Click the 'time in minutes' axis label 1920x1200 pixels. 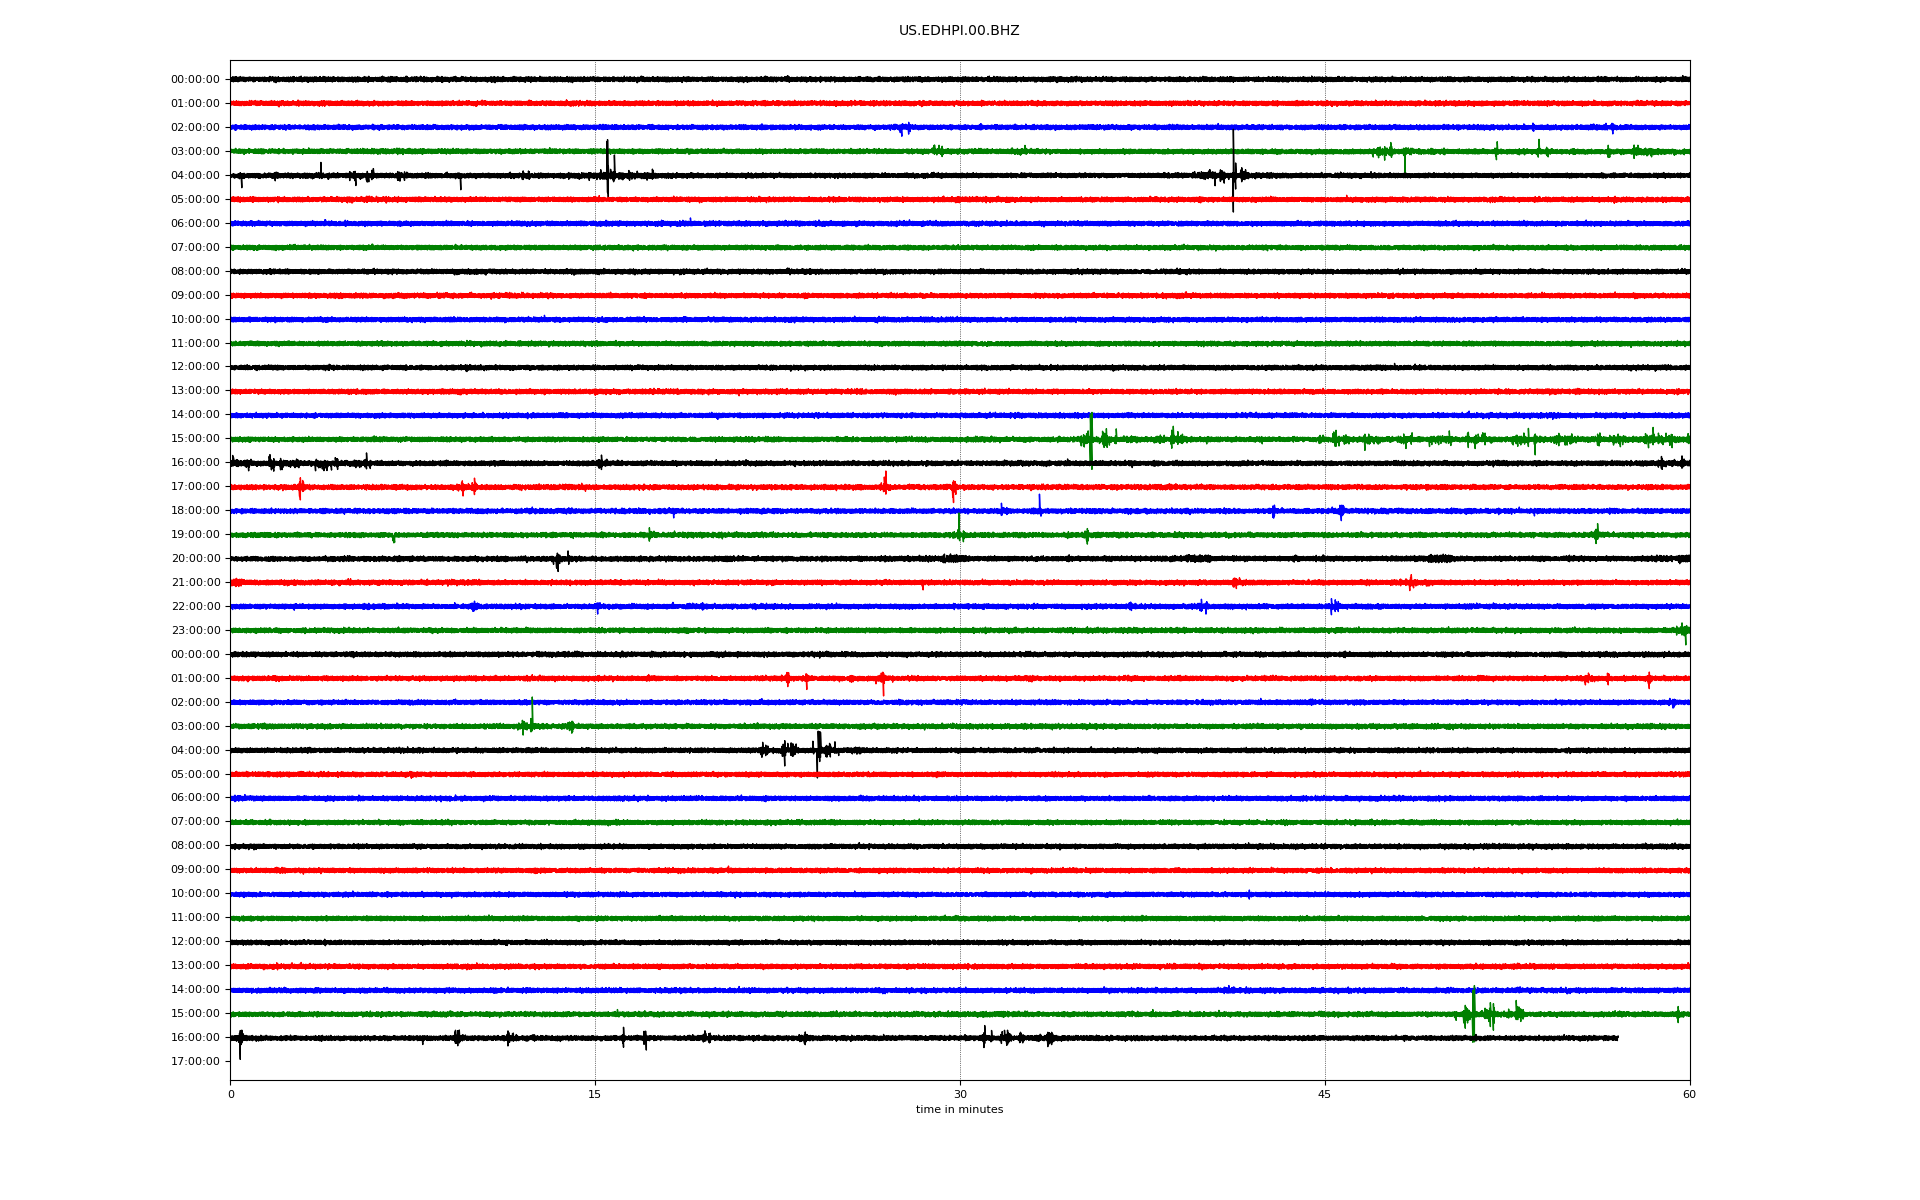pyautogui.click(x=959, y=1109)
